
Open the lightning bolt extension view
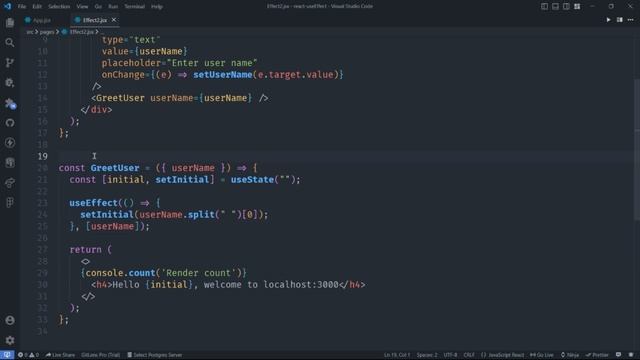tap(10, 142)
